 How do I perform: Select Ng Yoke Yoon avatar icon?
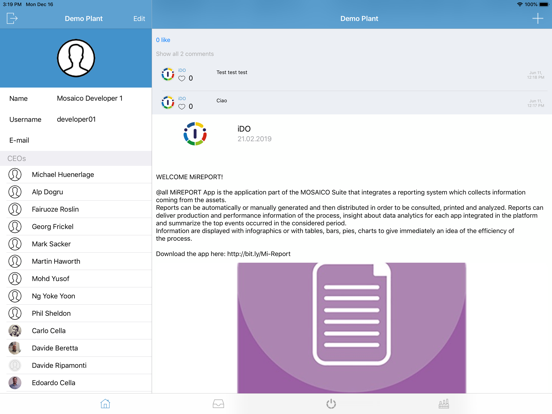point(15,296)
